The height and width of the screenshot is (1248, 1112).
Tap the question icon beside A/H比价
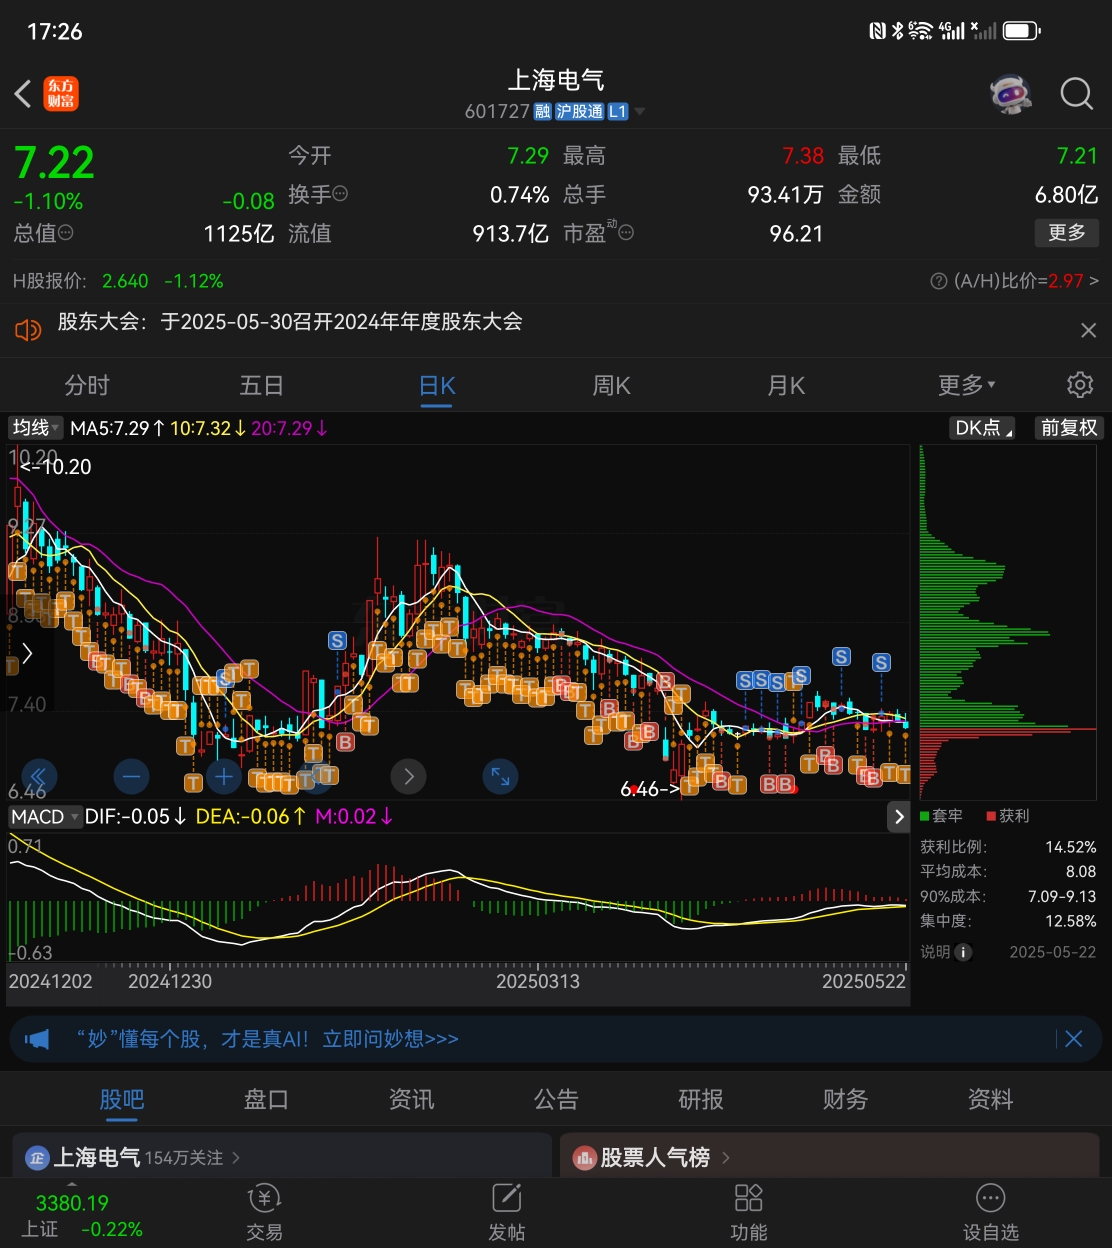pyautogui.click(x=938, y=281)
